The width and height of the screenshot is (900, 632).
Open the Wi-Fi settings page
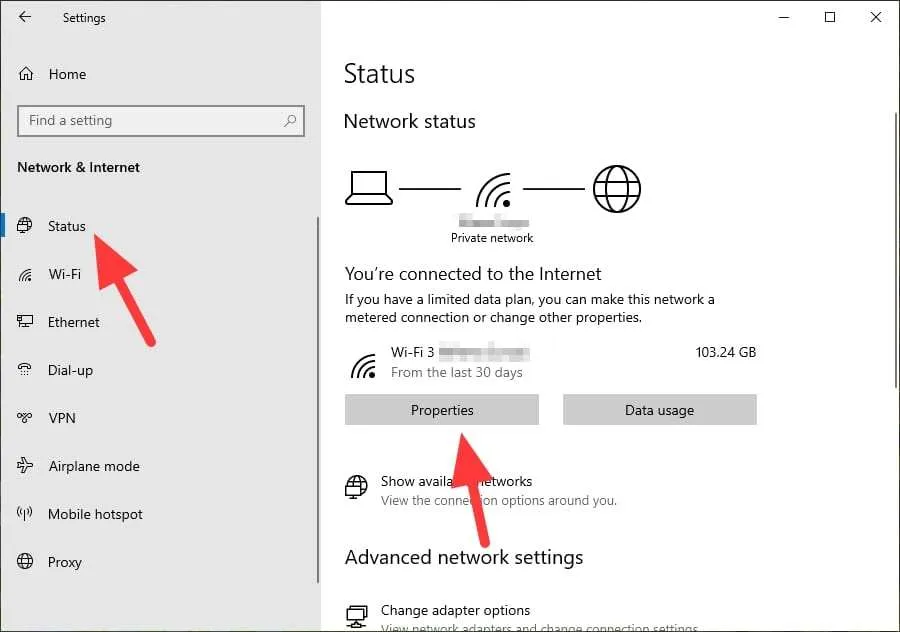click(x=64, y=274)
